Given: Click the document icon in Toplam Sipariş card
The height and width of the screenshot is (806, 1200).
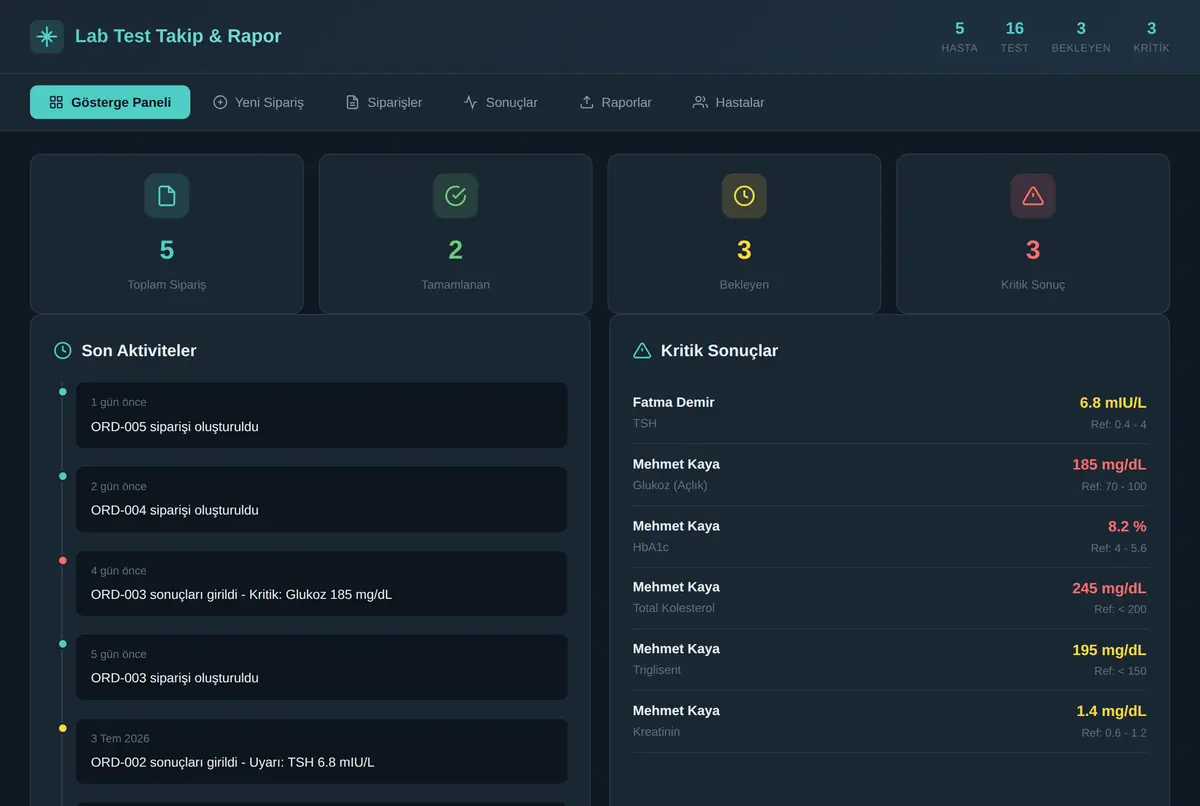Looking at the screenshot, I should (167, 196).
